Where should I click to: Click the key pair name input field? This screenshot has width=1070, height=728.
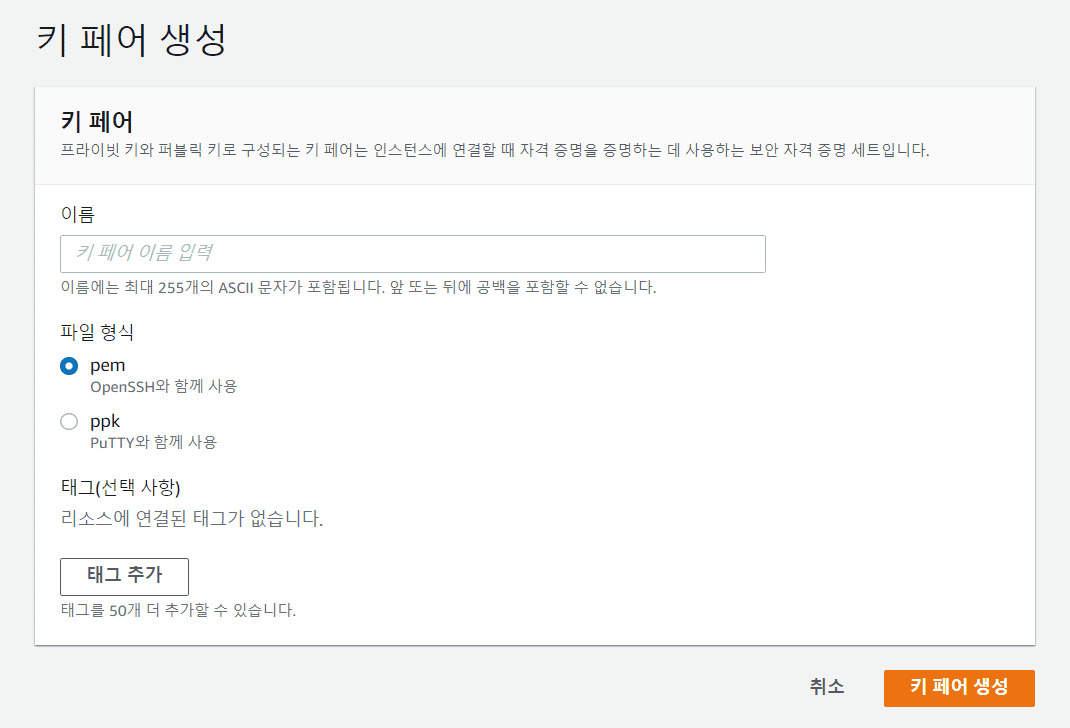point(412,254)
